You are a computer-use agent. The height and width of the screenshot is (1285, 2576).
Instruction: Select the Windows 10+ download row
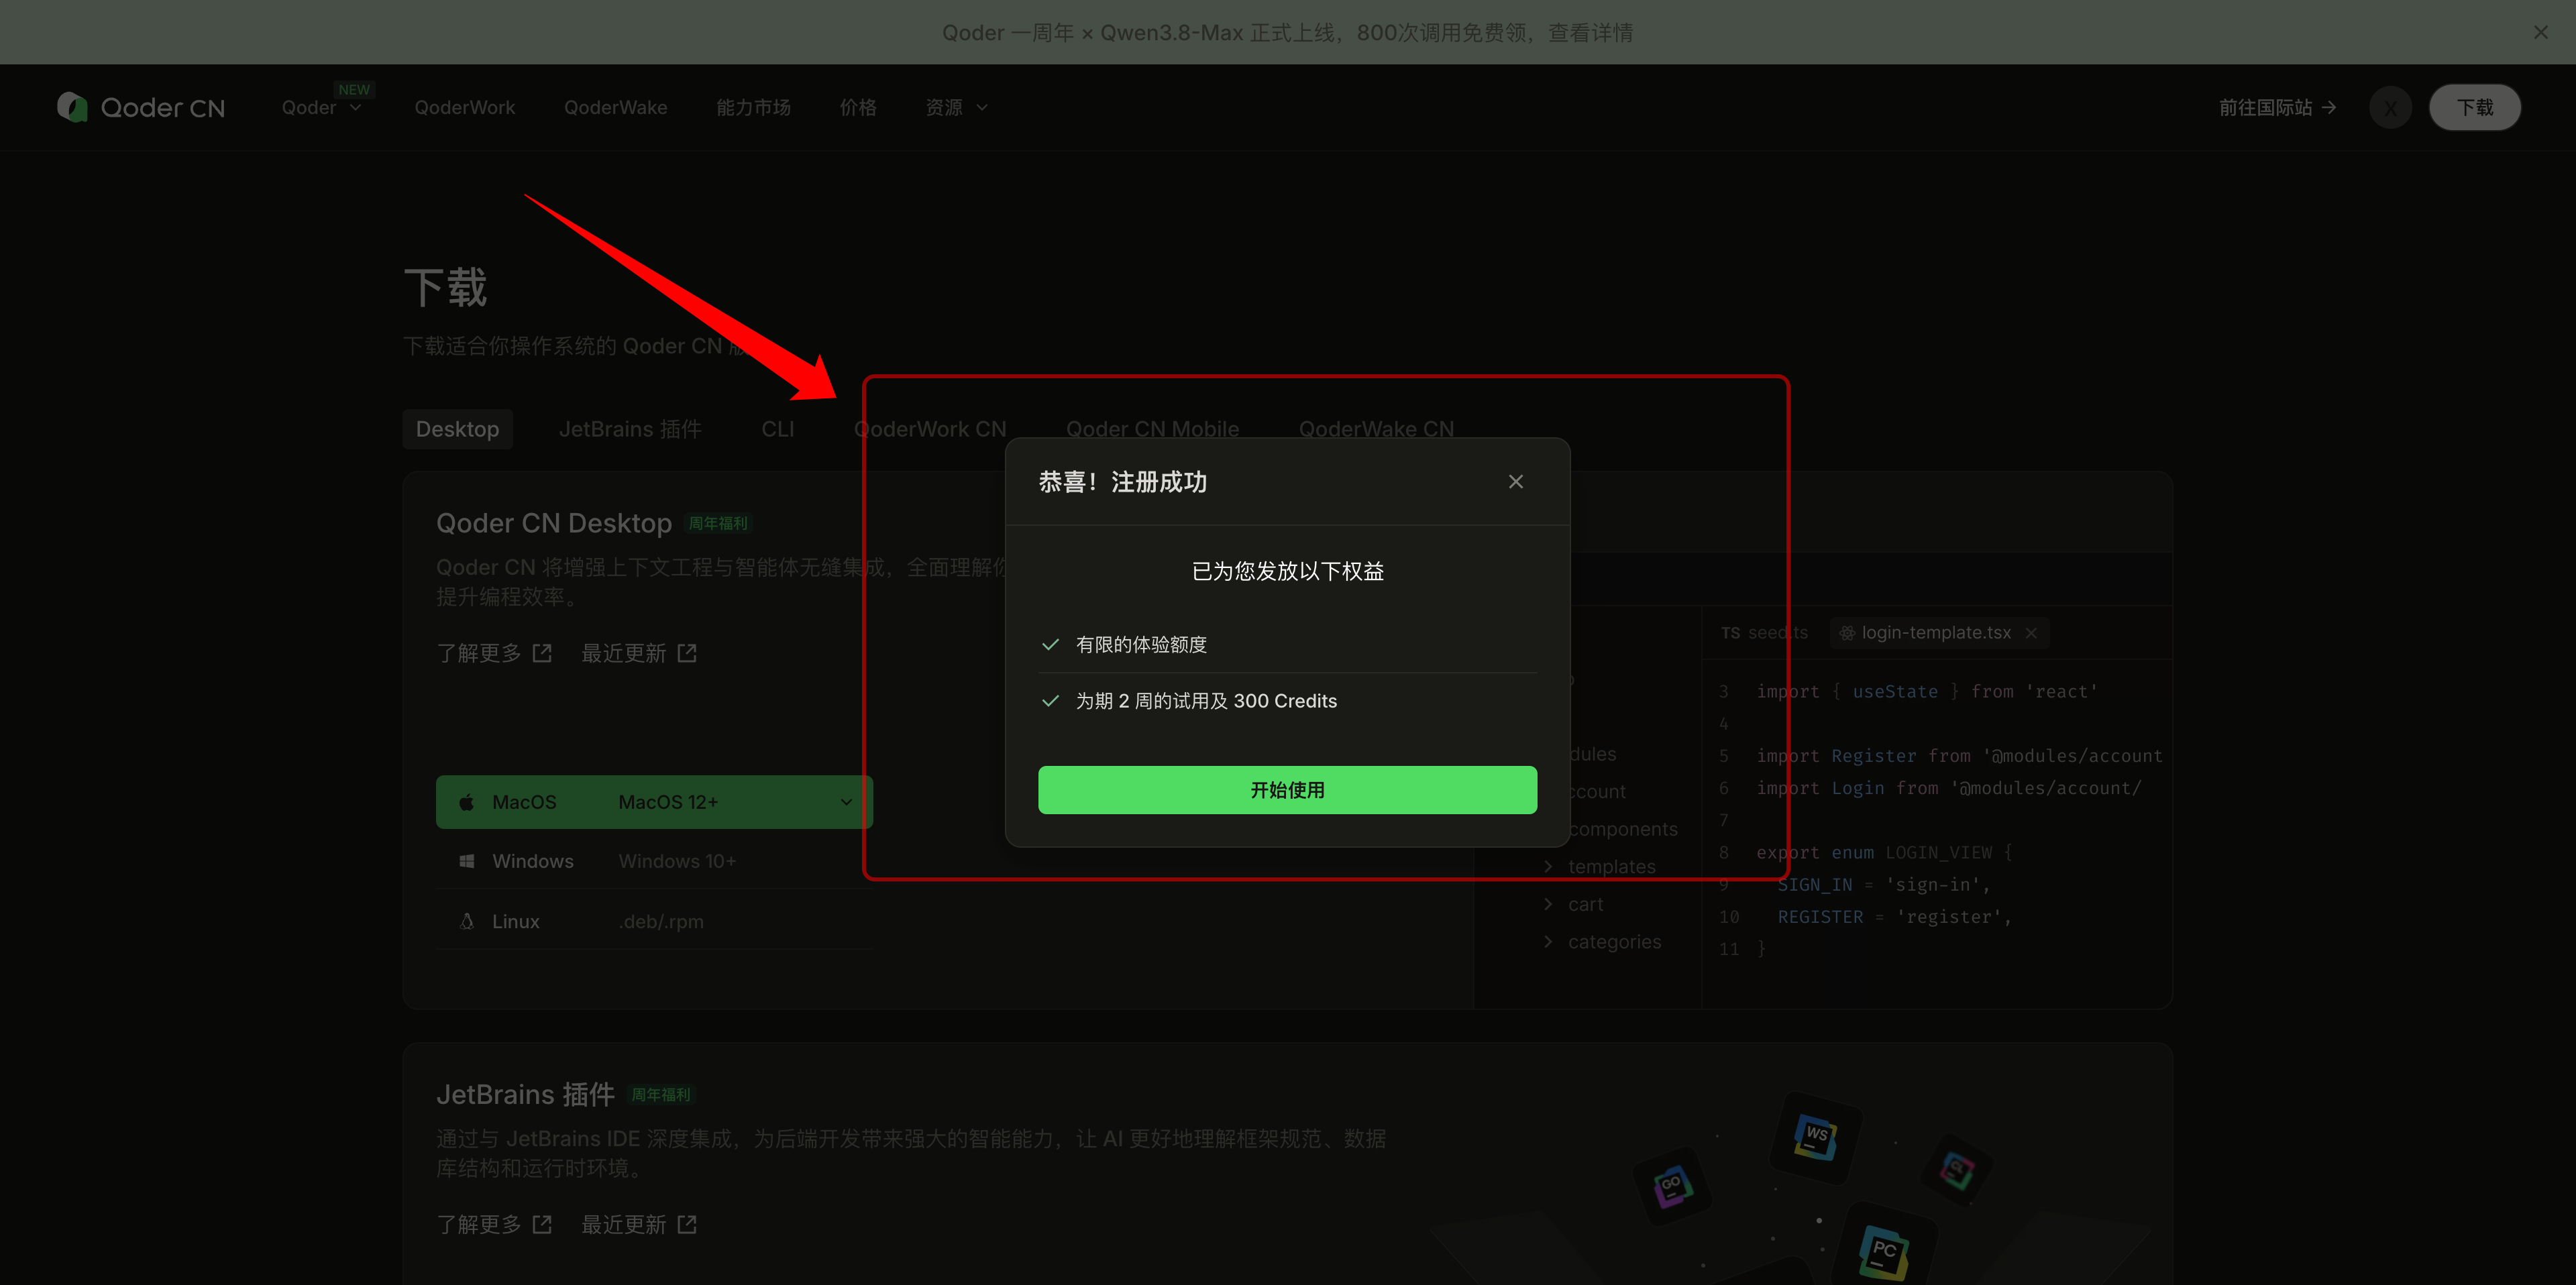click(654, 861)
